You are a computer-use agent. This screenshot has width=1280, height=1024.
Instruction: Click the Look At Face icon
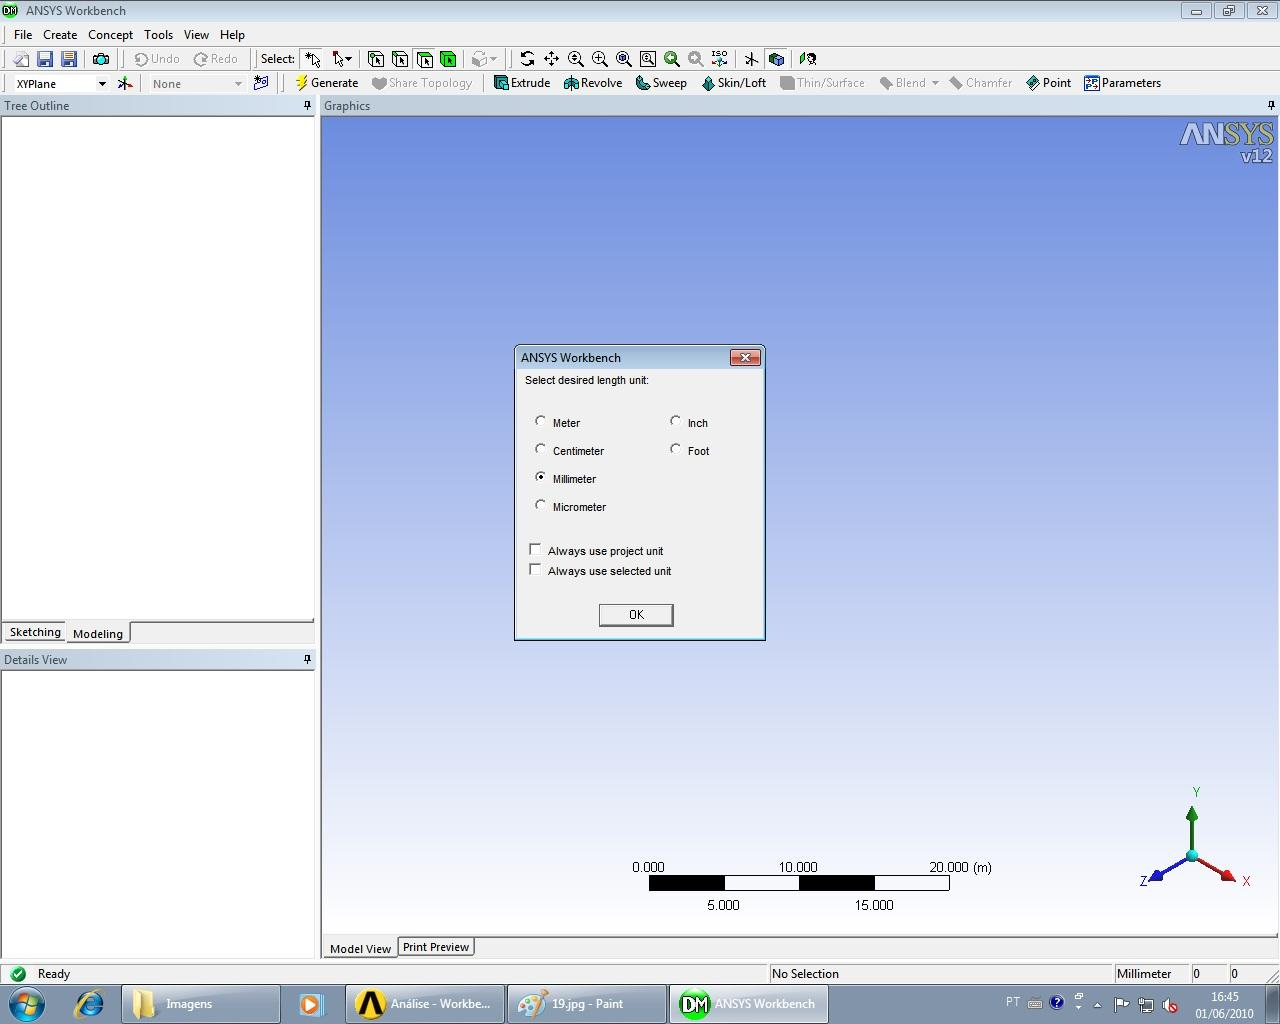pos(807,59)
